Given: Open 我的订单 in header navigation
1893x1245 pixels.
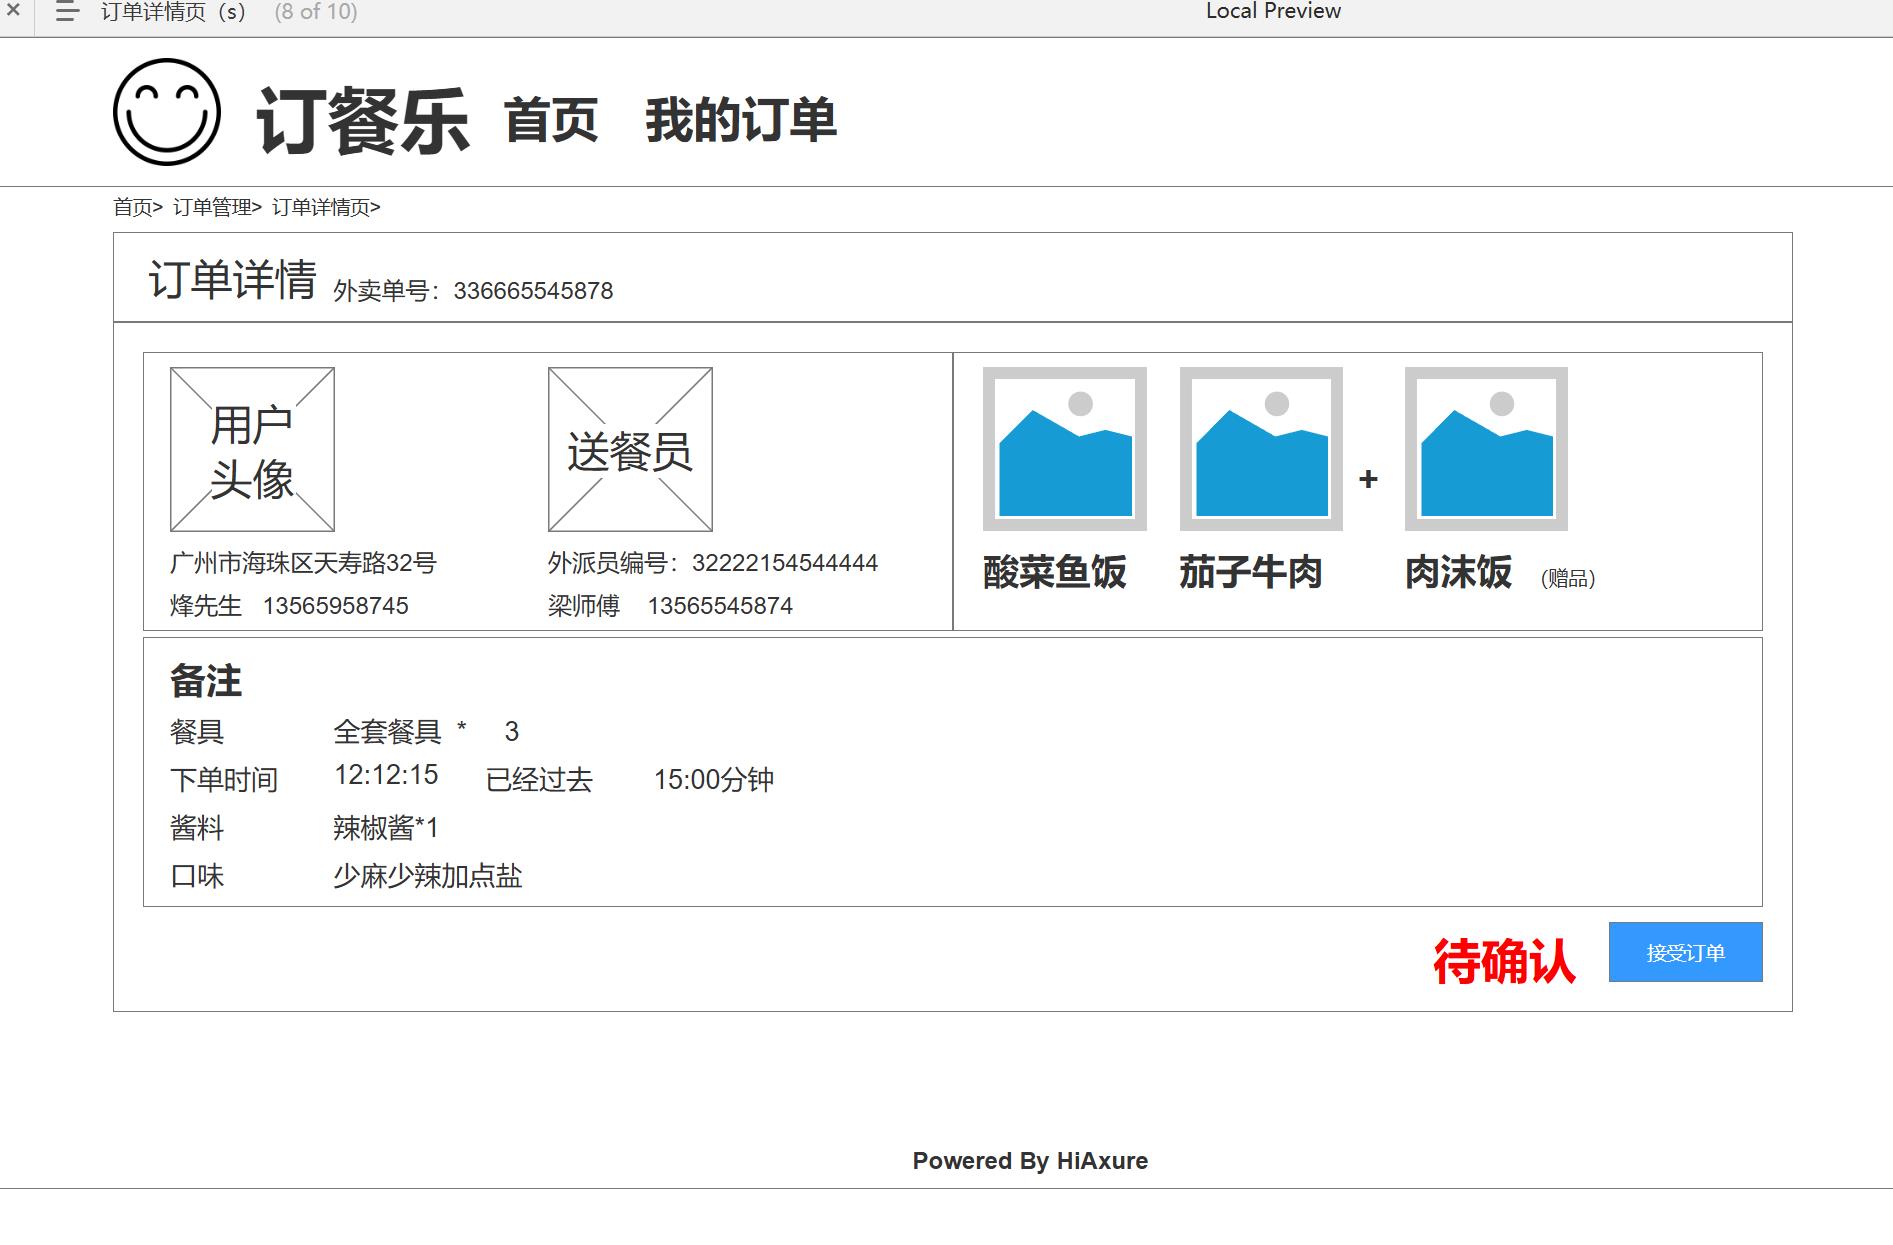Looking at the screenshot, I should pos(741,121).
